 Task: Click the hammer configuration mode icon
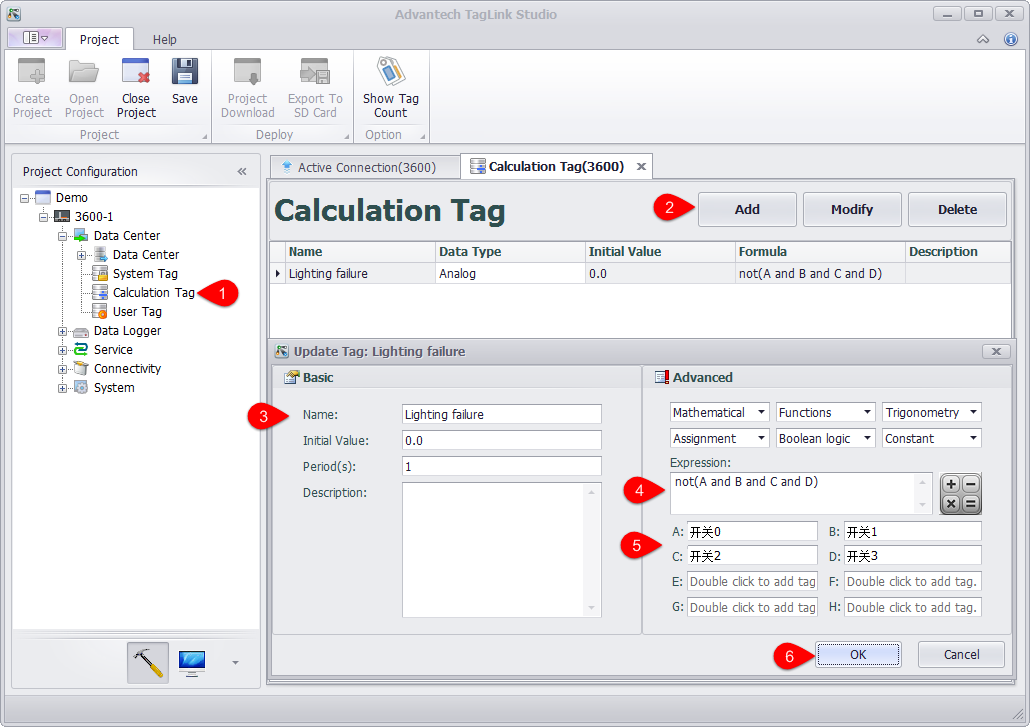click(x=148, y=662)
